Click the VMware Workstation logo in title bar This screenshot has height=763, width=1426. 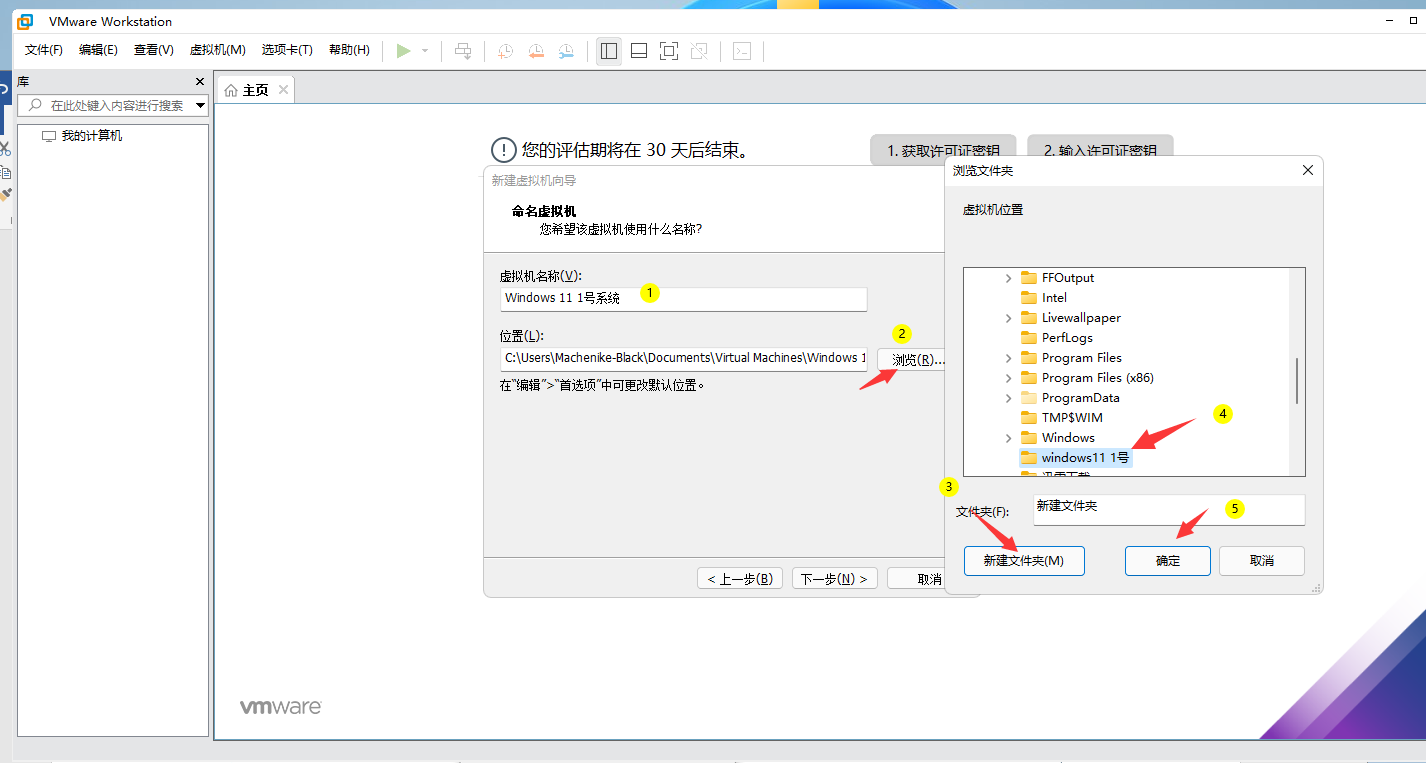pos(26,21)
